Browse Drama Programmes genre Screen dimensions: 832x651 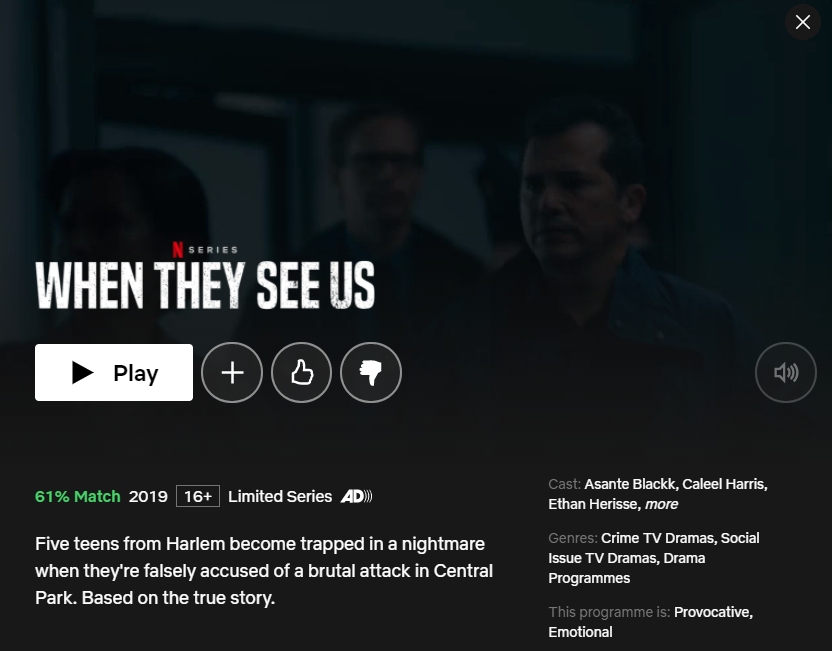pyautogui.click(x=627, y=568)
